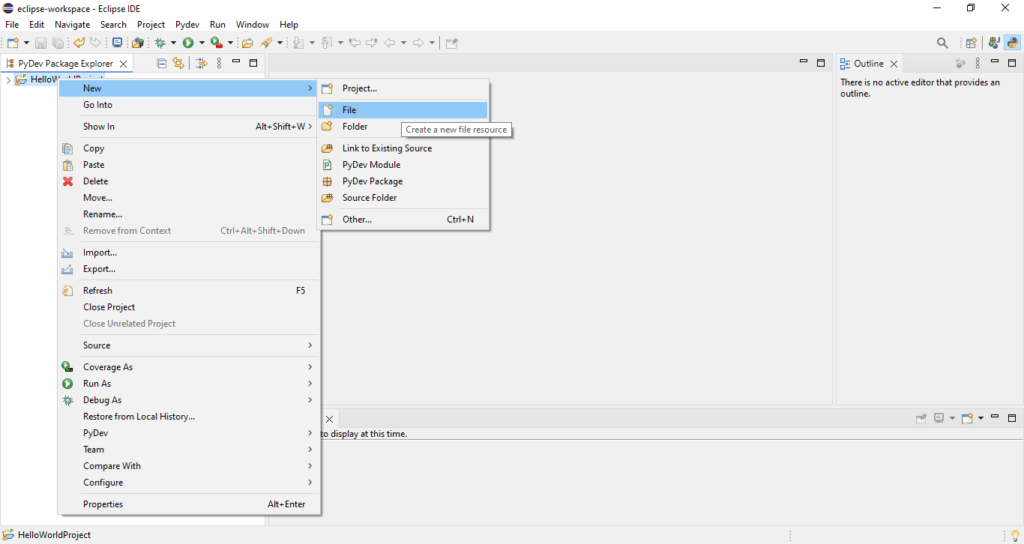Choose PyDev Module from the New submenu

pos(403,165)
